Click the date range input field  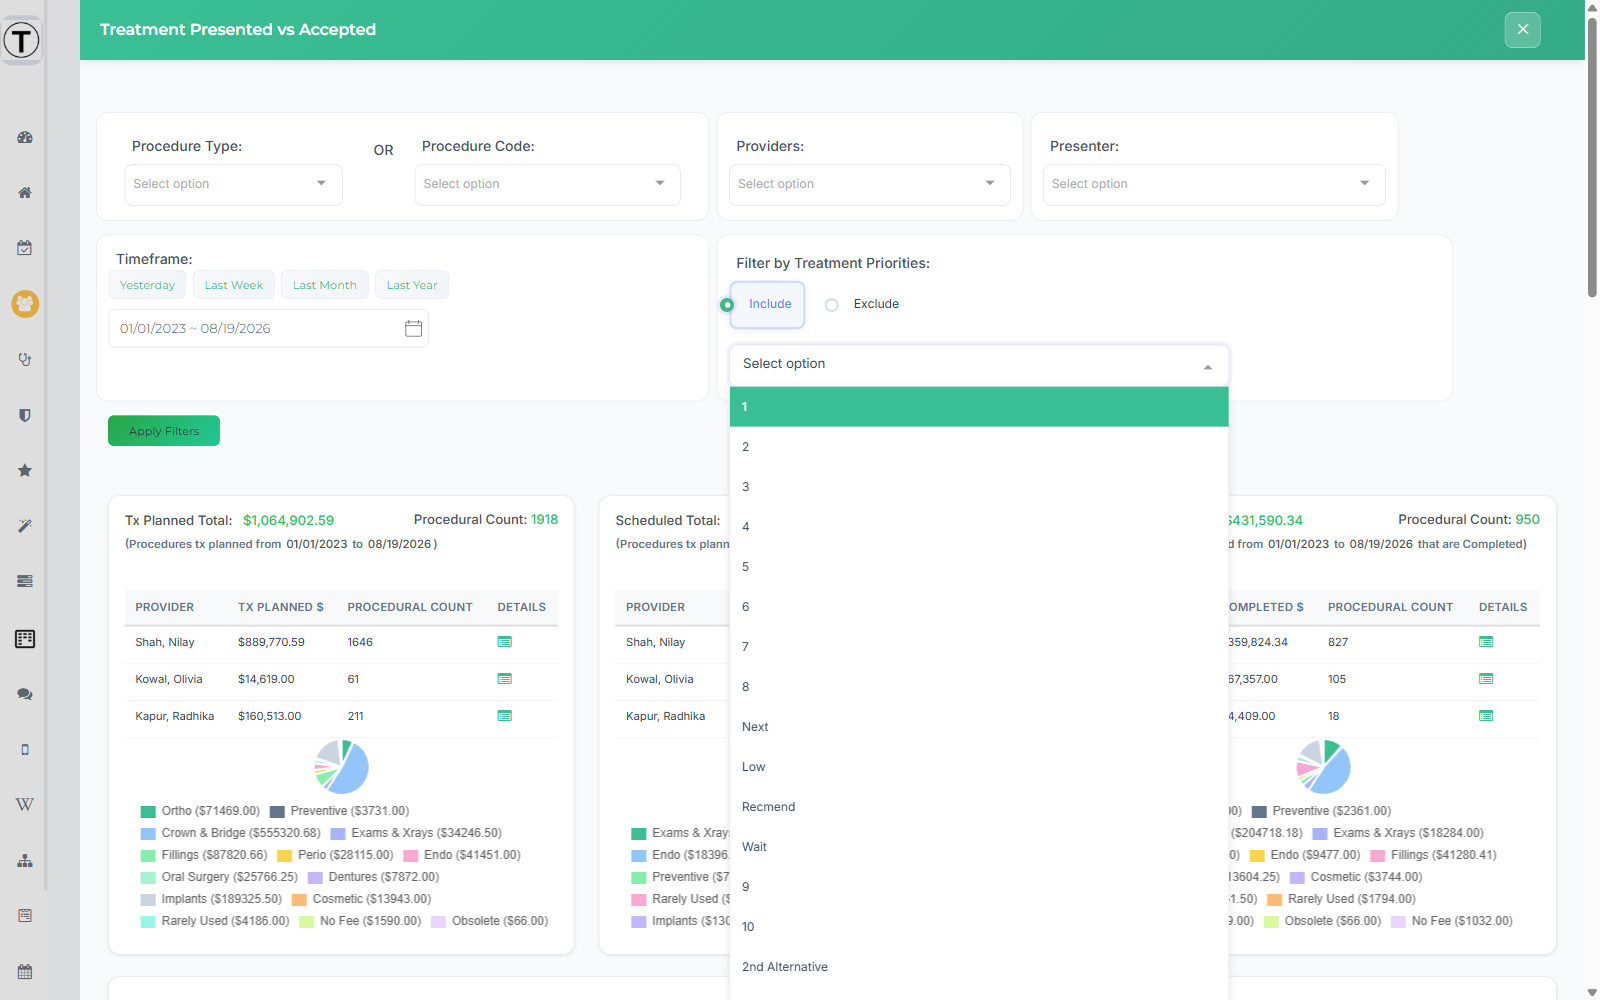coord(268,328)
